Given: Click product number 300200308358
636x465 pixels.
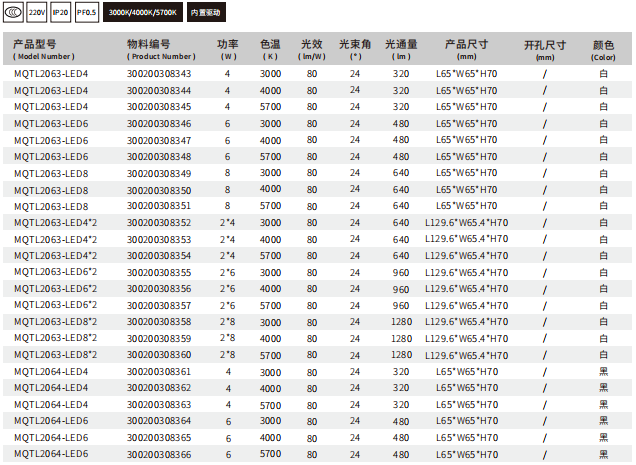Looking at the screenshot, I should [159, 322].
